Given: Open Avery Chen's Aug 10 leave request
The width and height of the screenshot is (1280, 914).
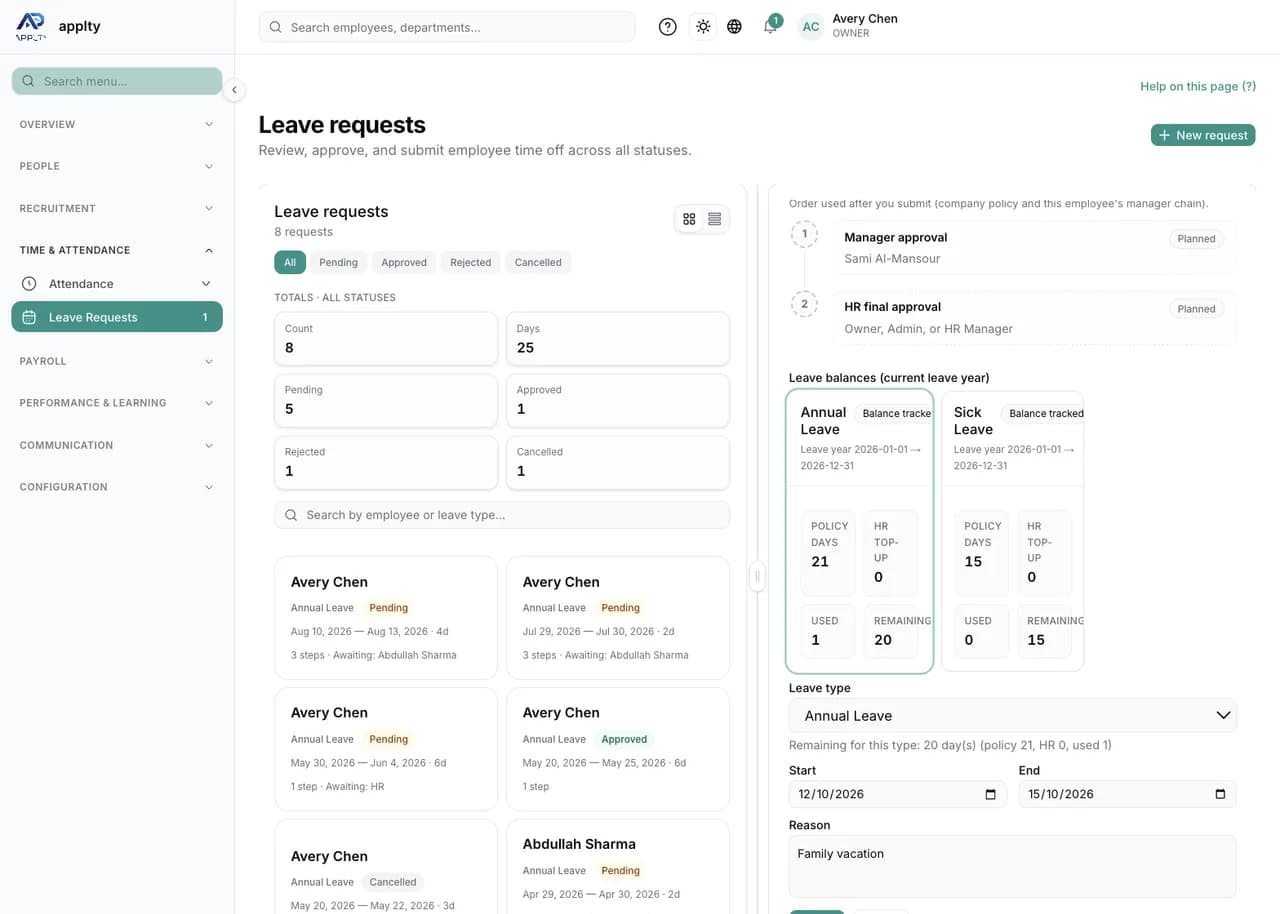Looking at the screenshot, I should pyautogui.click(x=386, y=618).
